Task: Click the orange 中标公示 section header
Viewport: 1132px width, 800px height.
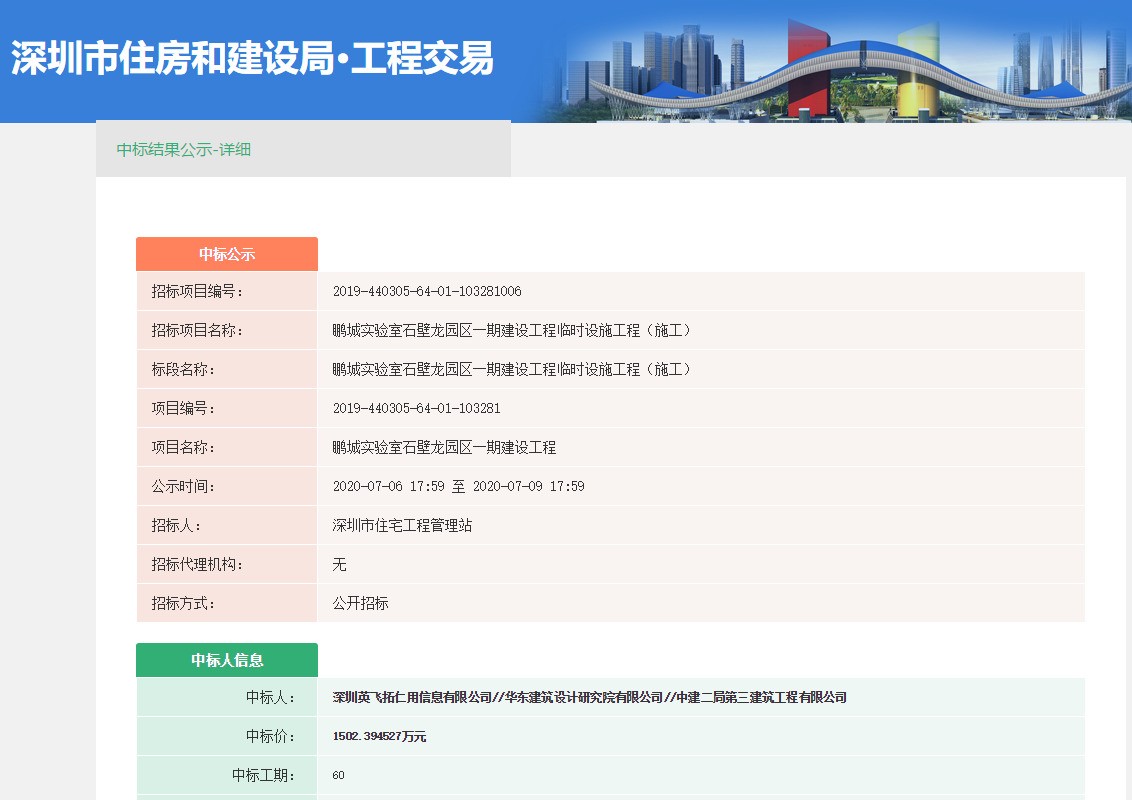Action: coord(227,254)
